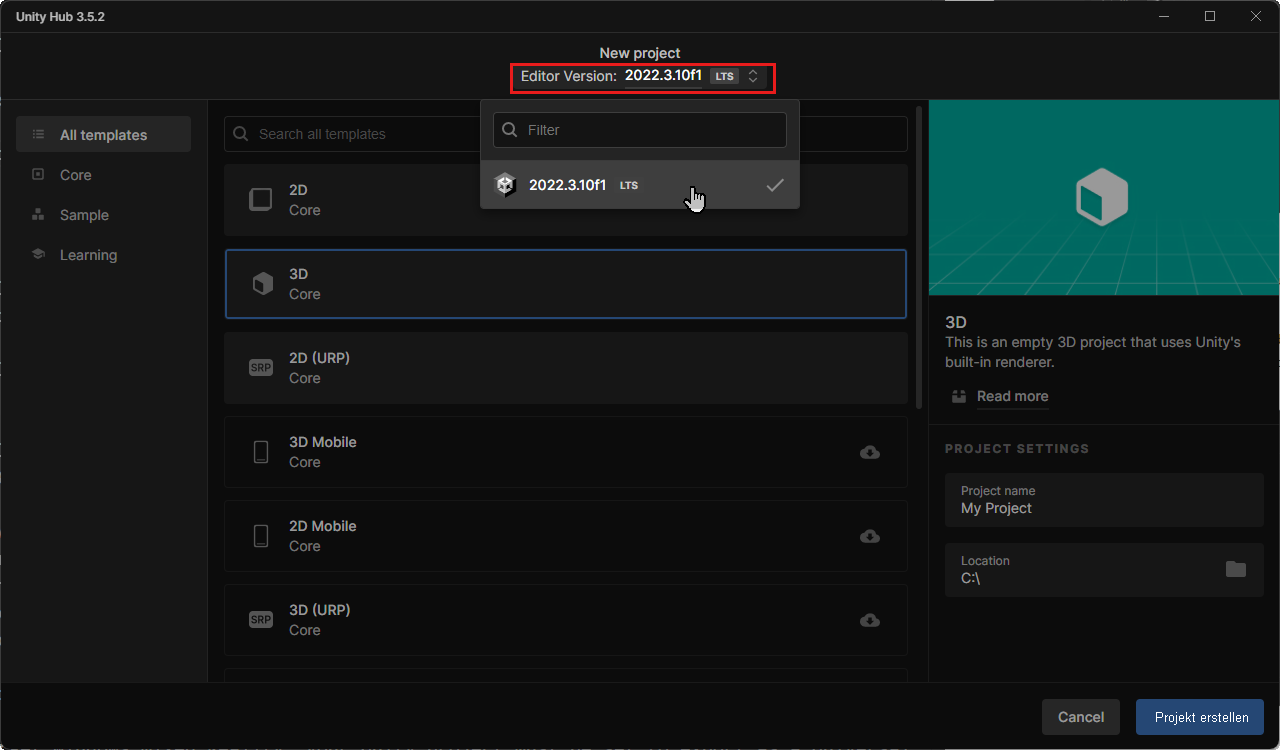Click the cloud download icon for 2D Mobile
The height and width of the screenshot is (750, 1280).
pos(869,536)
